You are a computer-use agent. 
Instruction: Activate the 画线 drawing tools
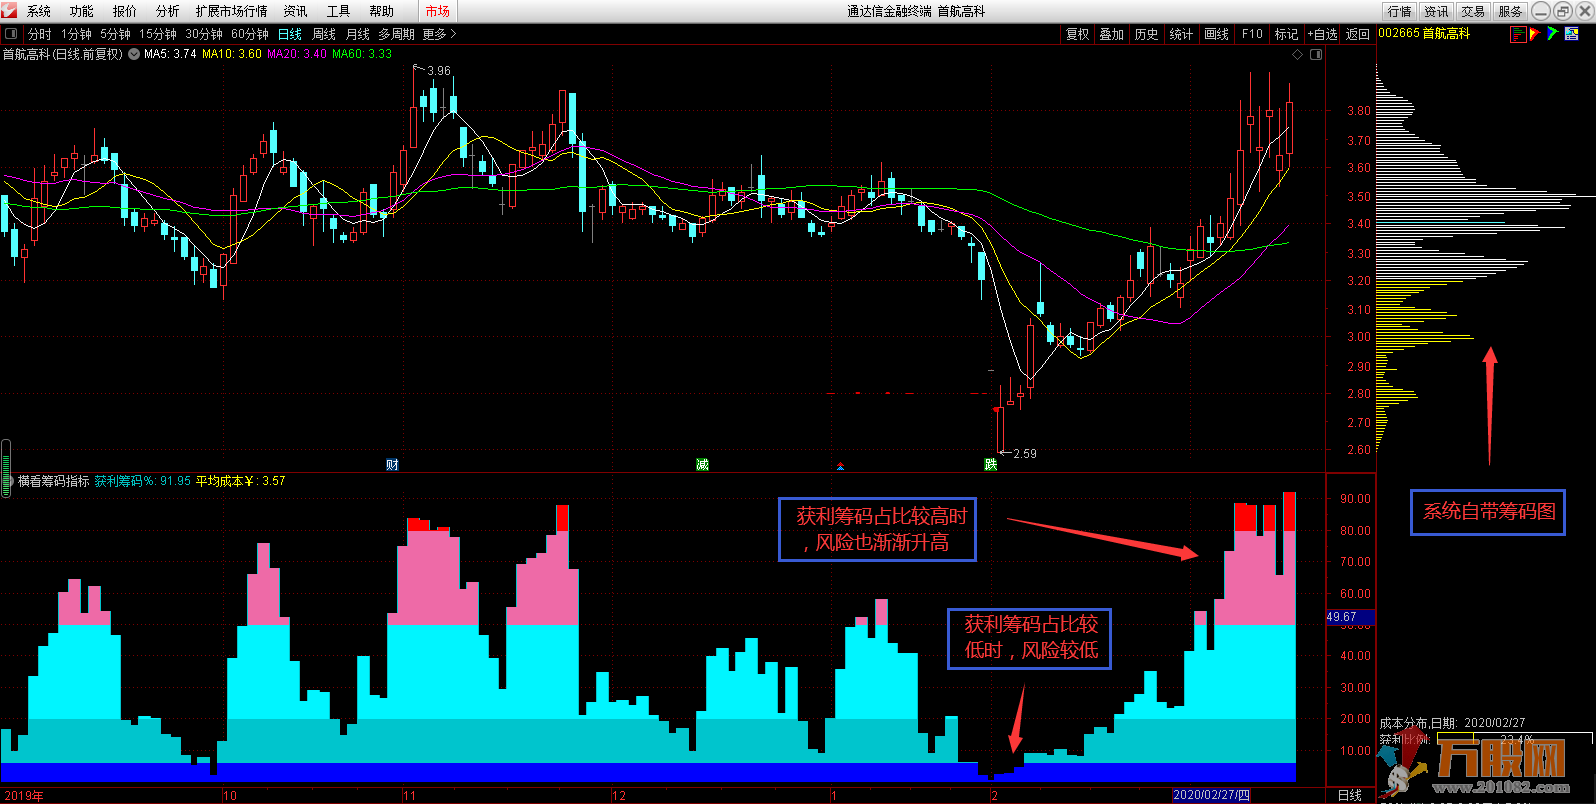pos(1217,34)
